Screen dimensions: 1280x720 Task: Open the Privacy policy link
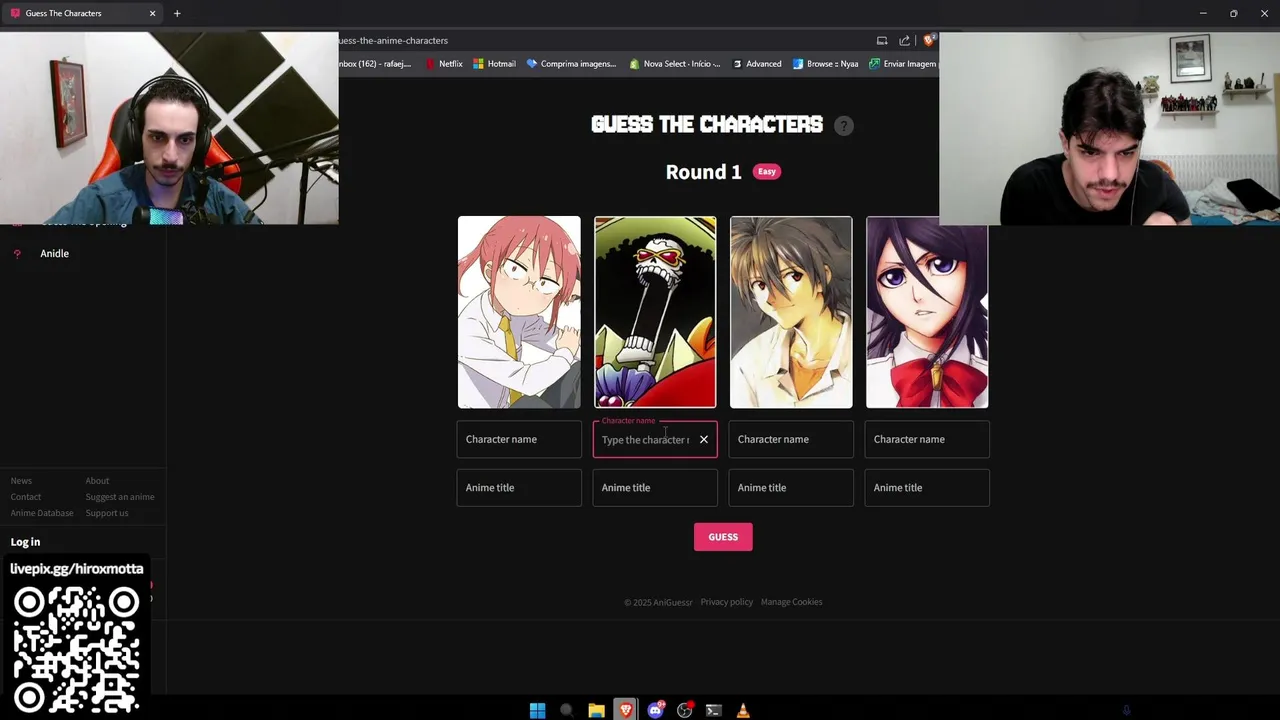(727, 602)
